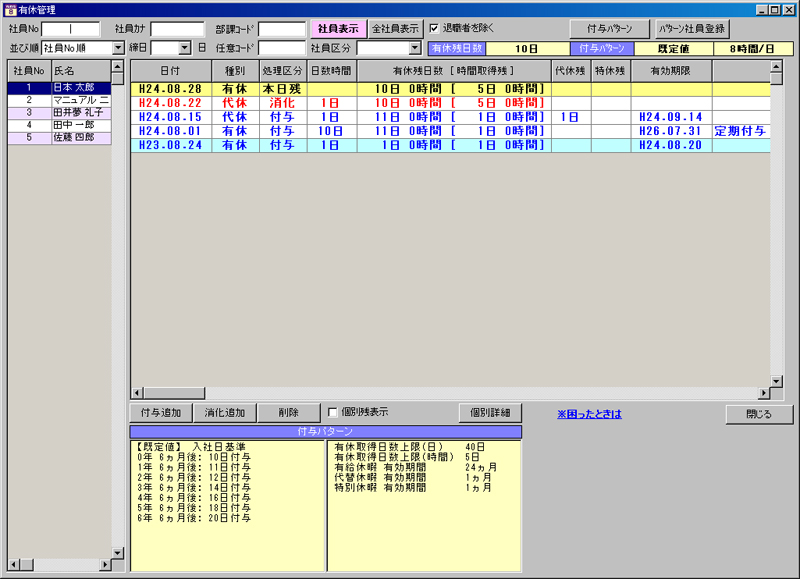Open the 並び順 sort order dropdown

tap(118, 48)
